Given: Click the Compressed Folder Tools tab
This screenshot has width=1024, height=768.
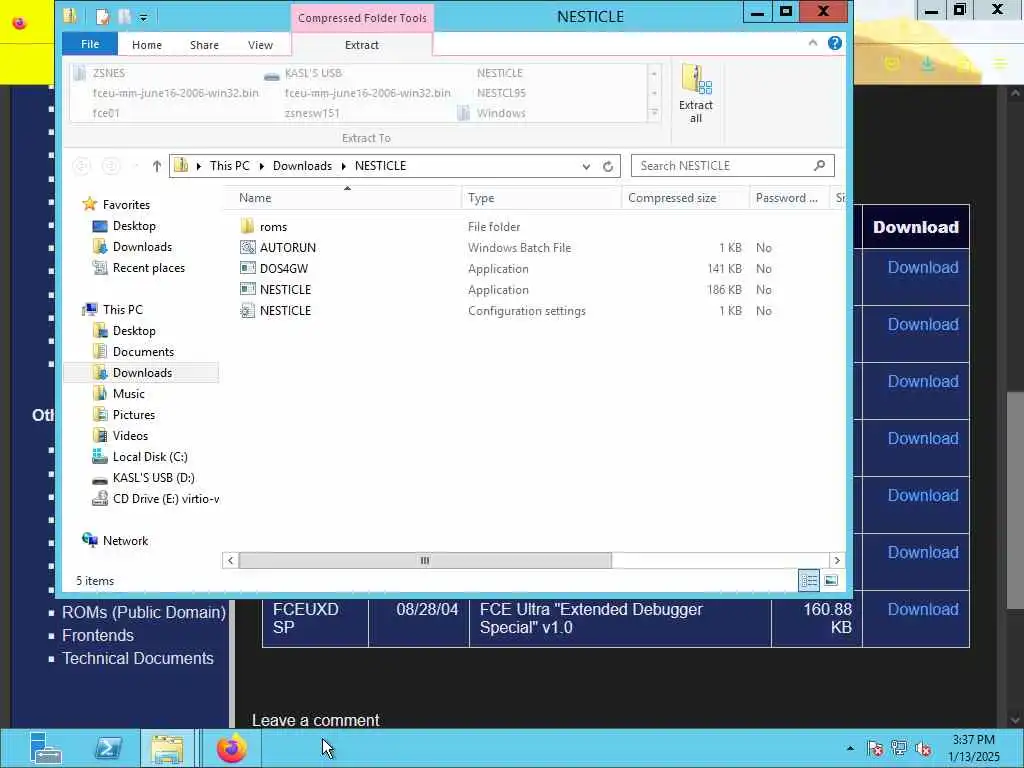Looking at the screenshot, I should click(362, 18).
